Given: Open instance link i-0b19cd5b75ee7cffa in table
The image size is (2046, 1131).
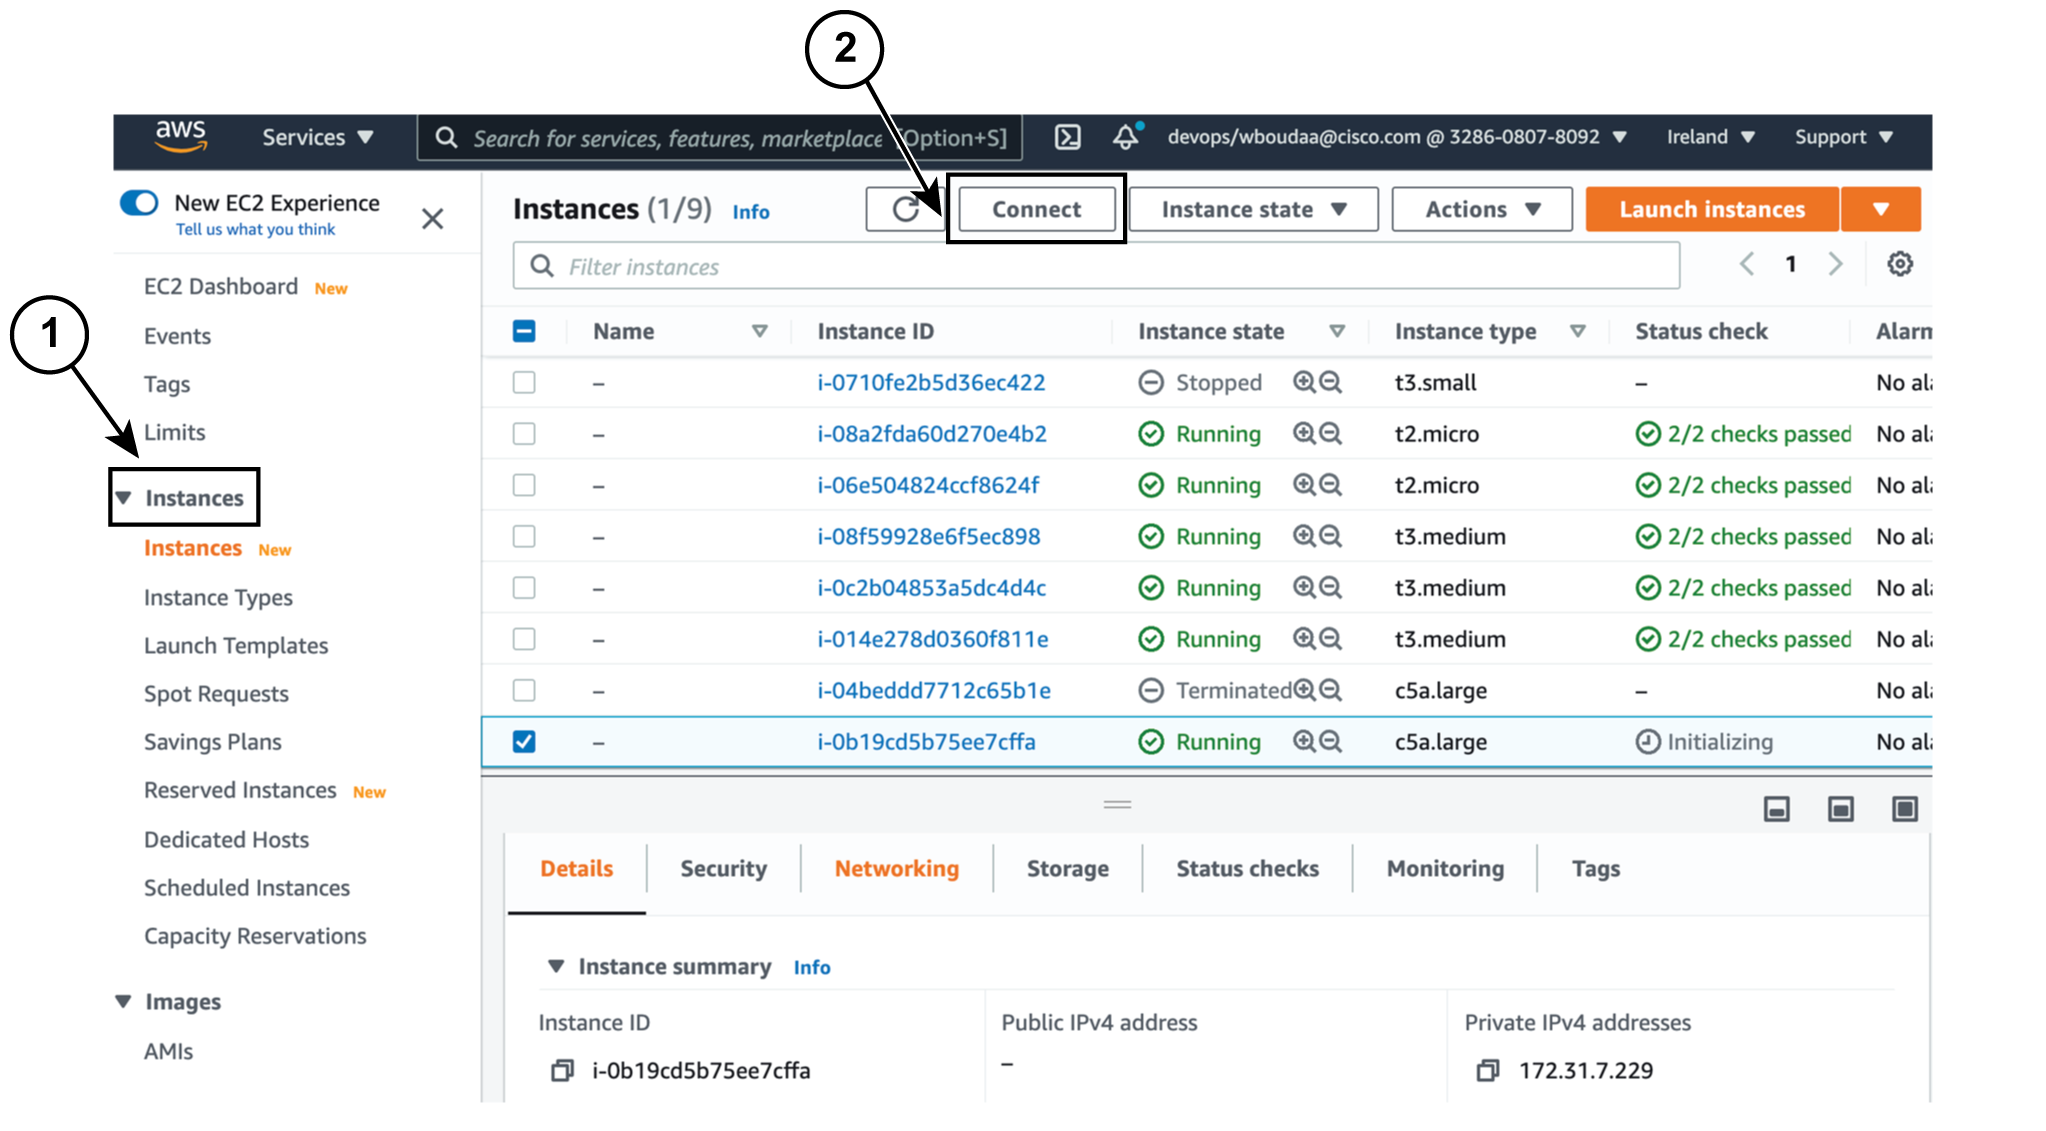Looking at the screenshot, I should 926,741.
